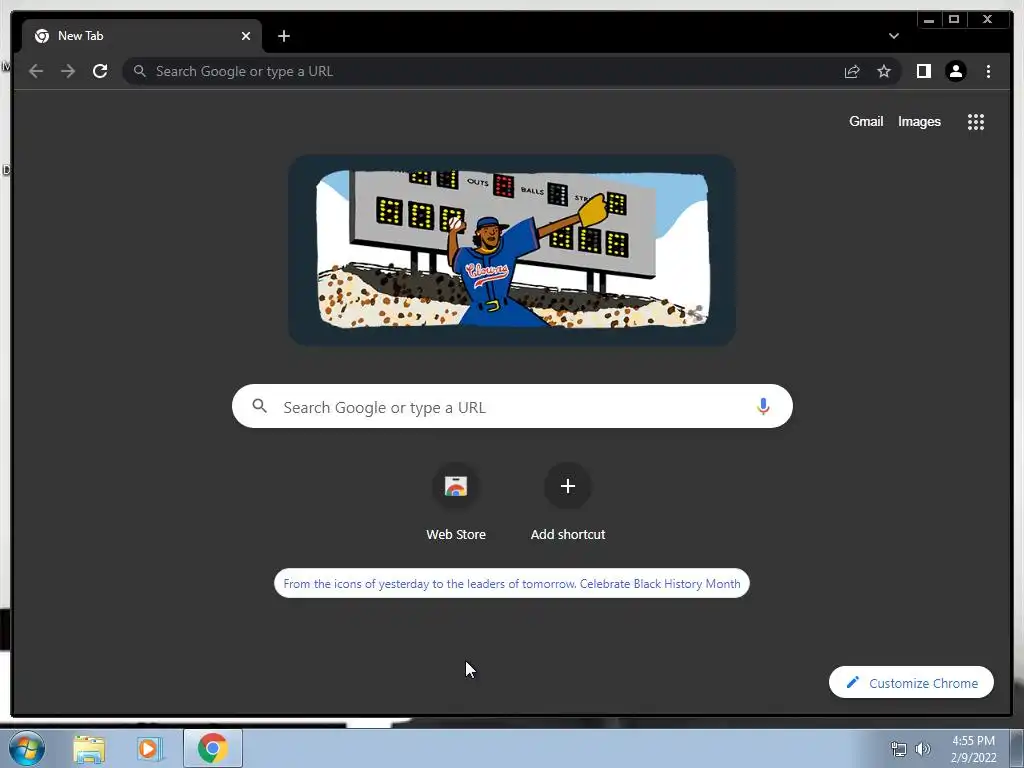Click the share page icon in address bar
Screen dimensions: 1024x768
click(852, 71)
